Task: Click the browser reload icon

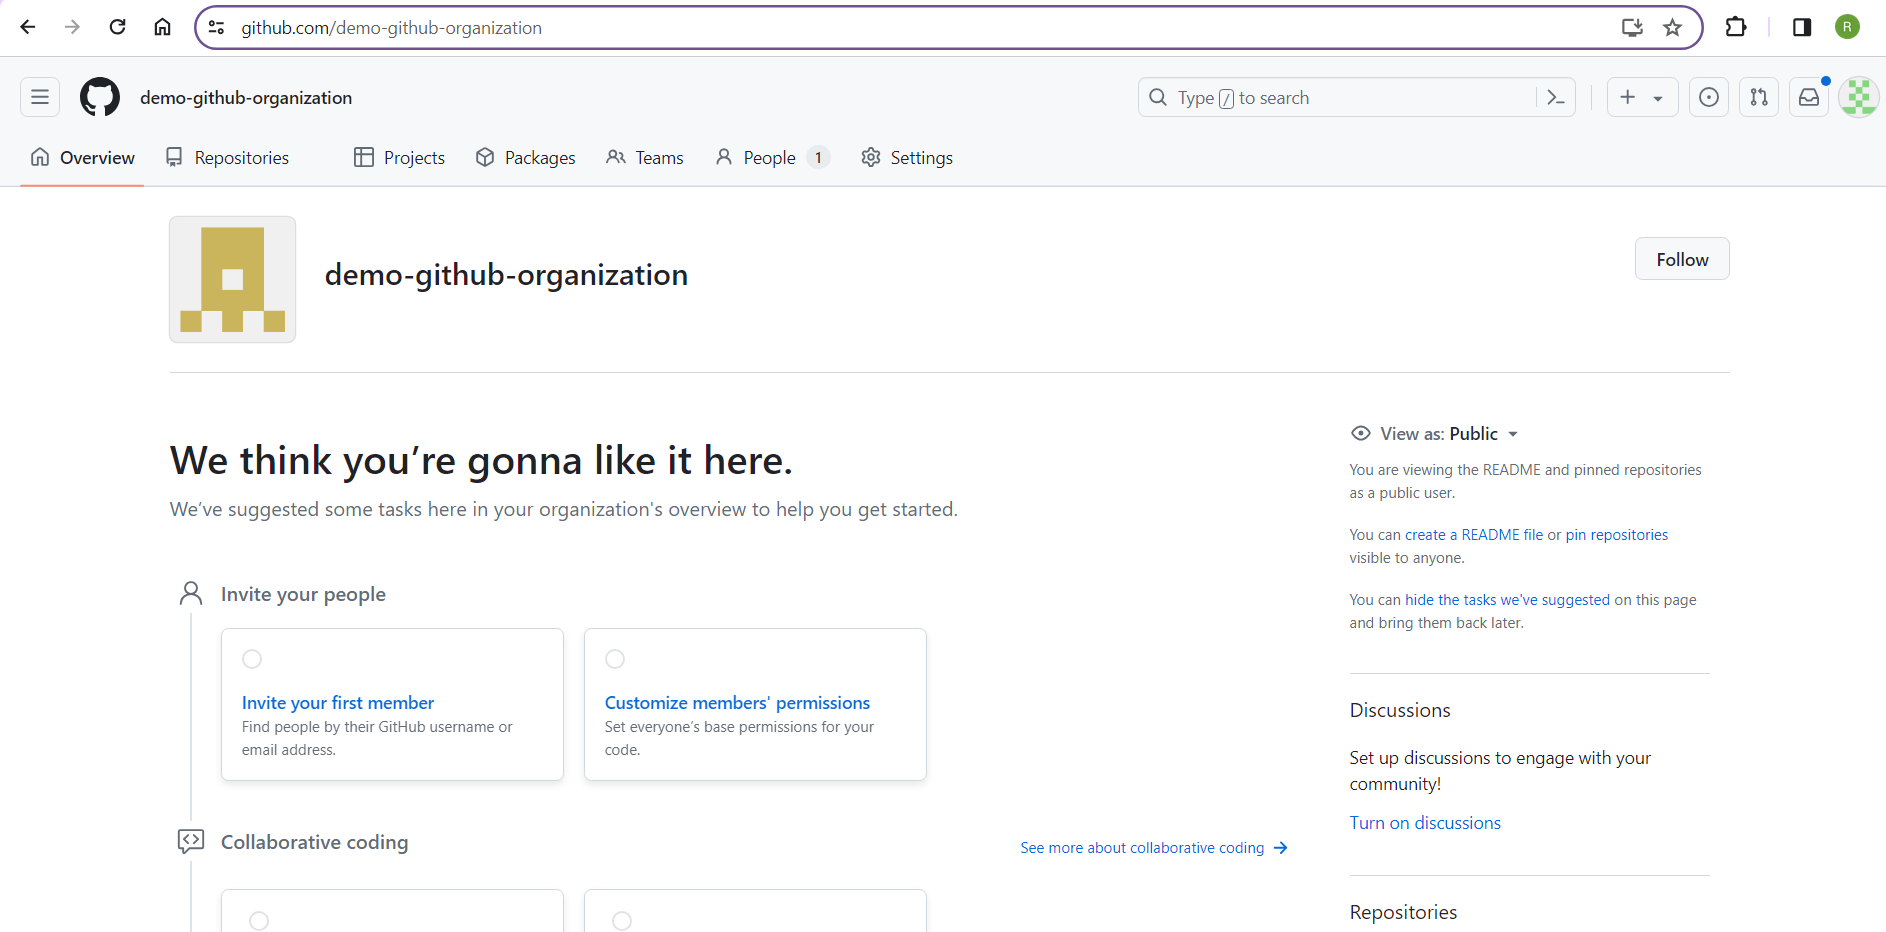Action: [x=117, y=27]
